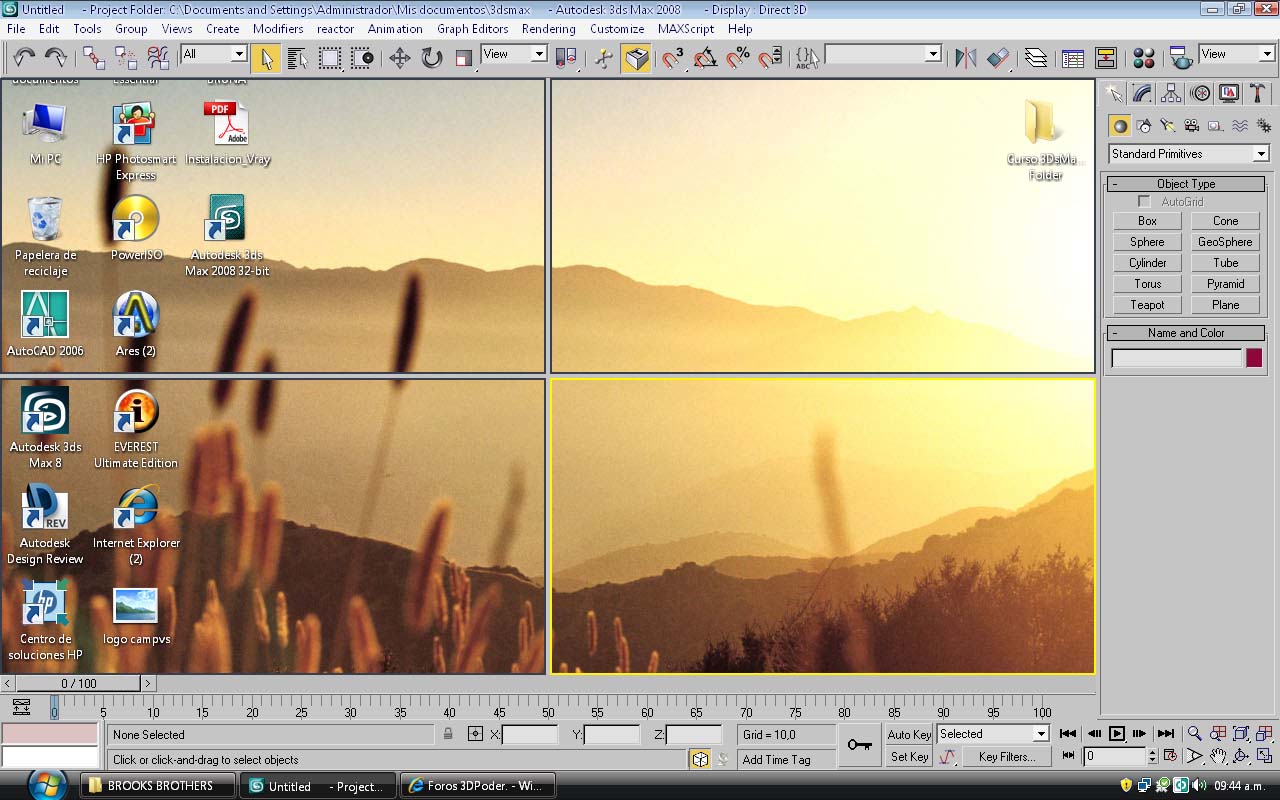Open the Material Editor from toolbar
Screen dimensions: 1280x800
[x=1144, y=58]
